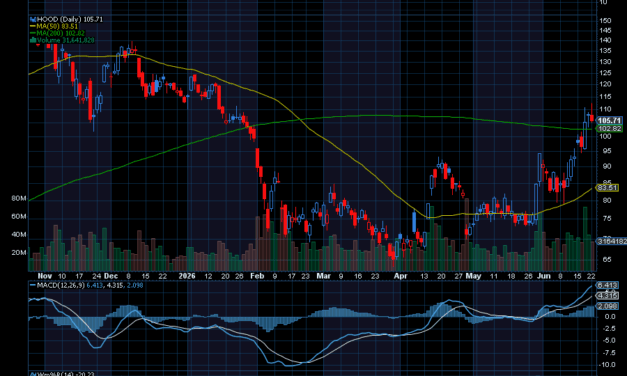Click the yellow 83.51 tag on price axis
Image resolution: width=627 pixels, height=376 pixels.
[x=607, y=188]
